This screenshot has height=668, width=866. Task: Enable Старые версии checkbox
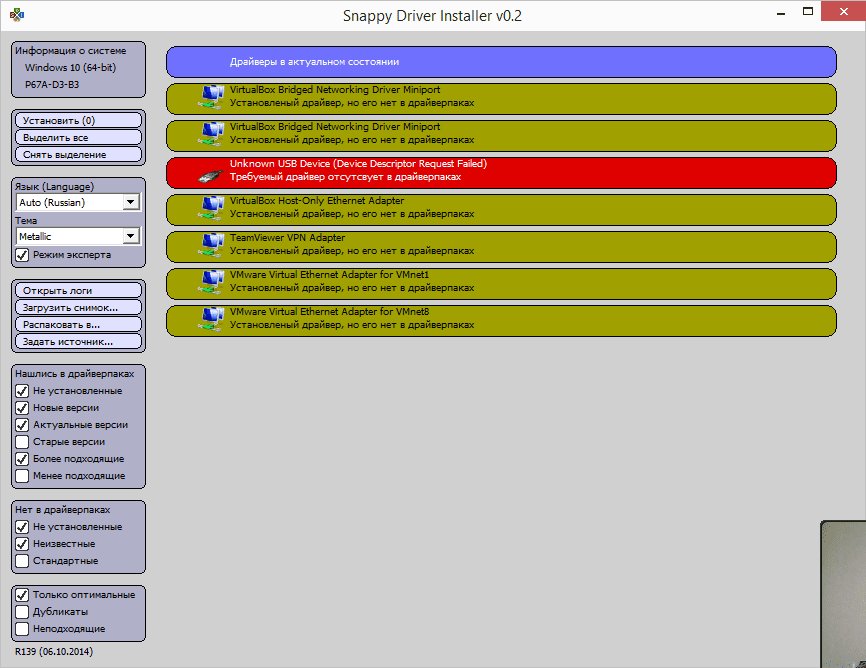(22, 441)
